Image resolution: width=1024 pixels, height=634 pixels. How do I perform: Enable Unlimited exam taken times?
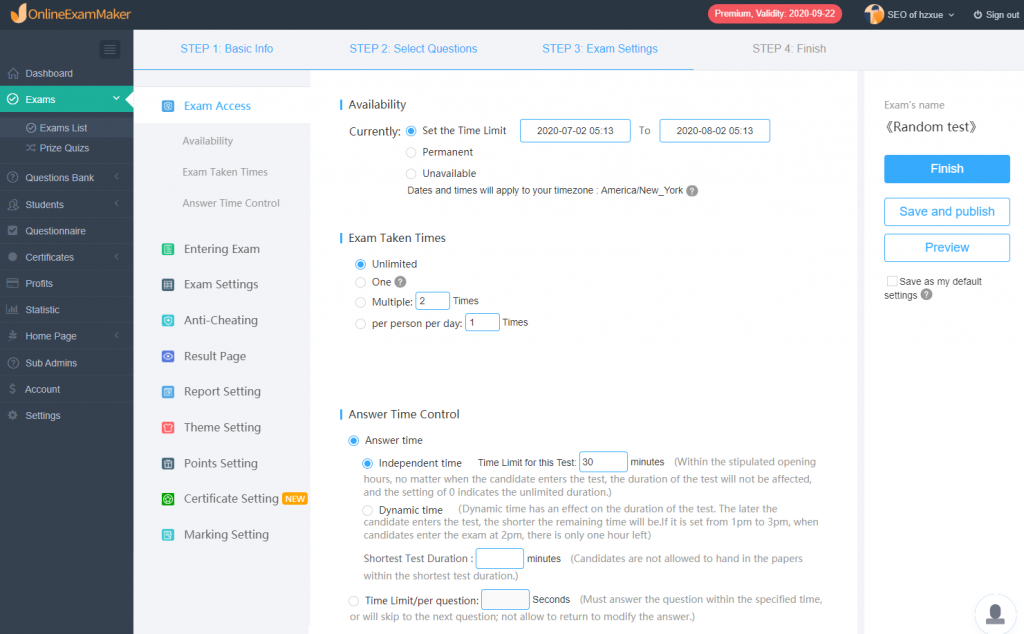[x=360, y=263]
